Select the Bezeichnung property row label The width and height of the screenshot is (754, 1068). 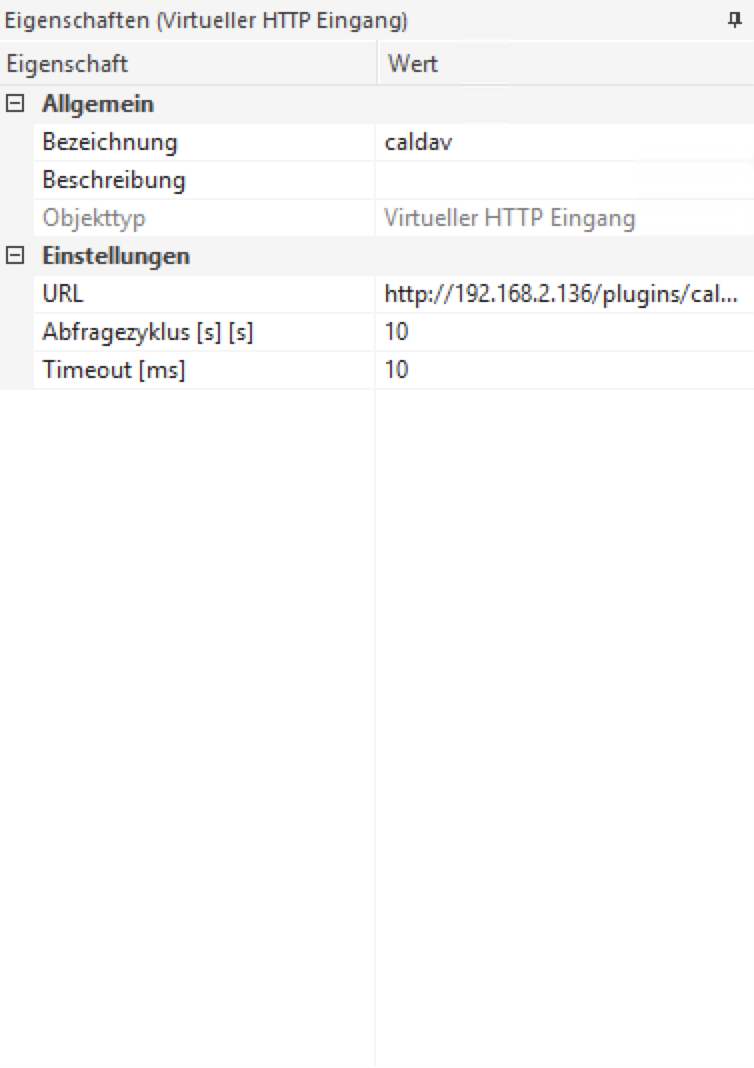click(x=109, y=142)
